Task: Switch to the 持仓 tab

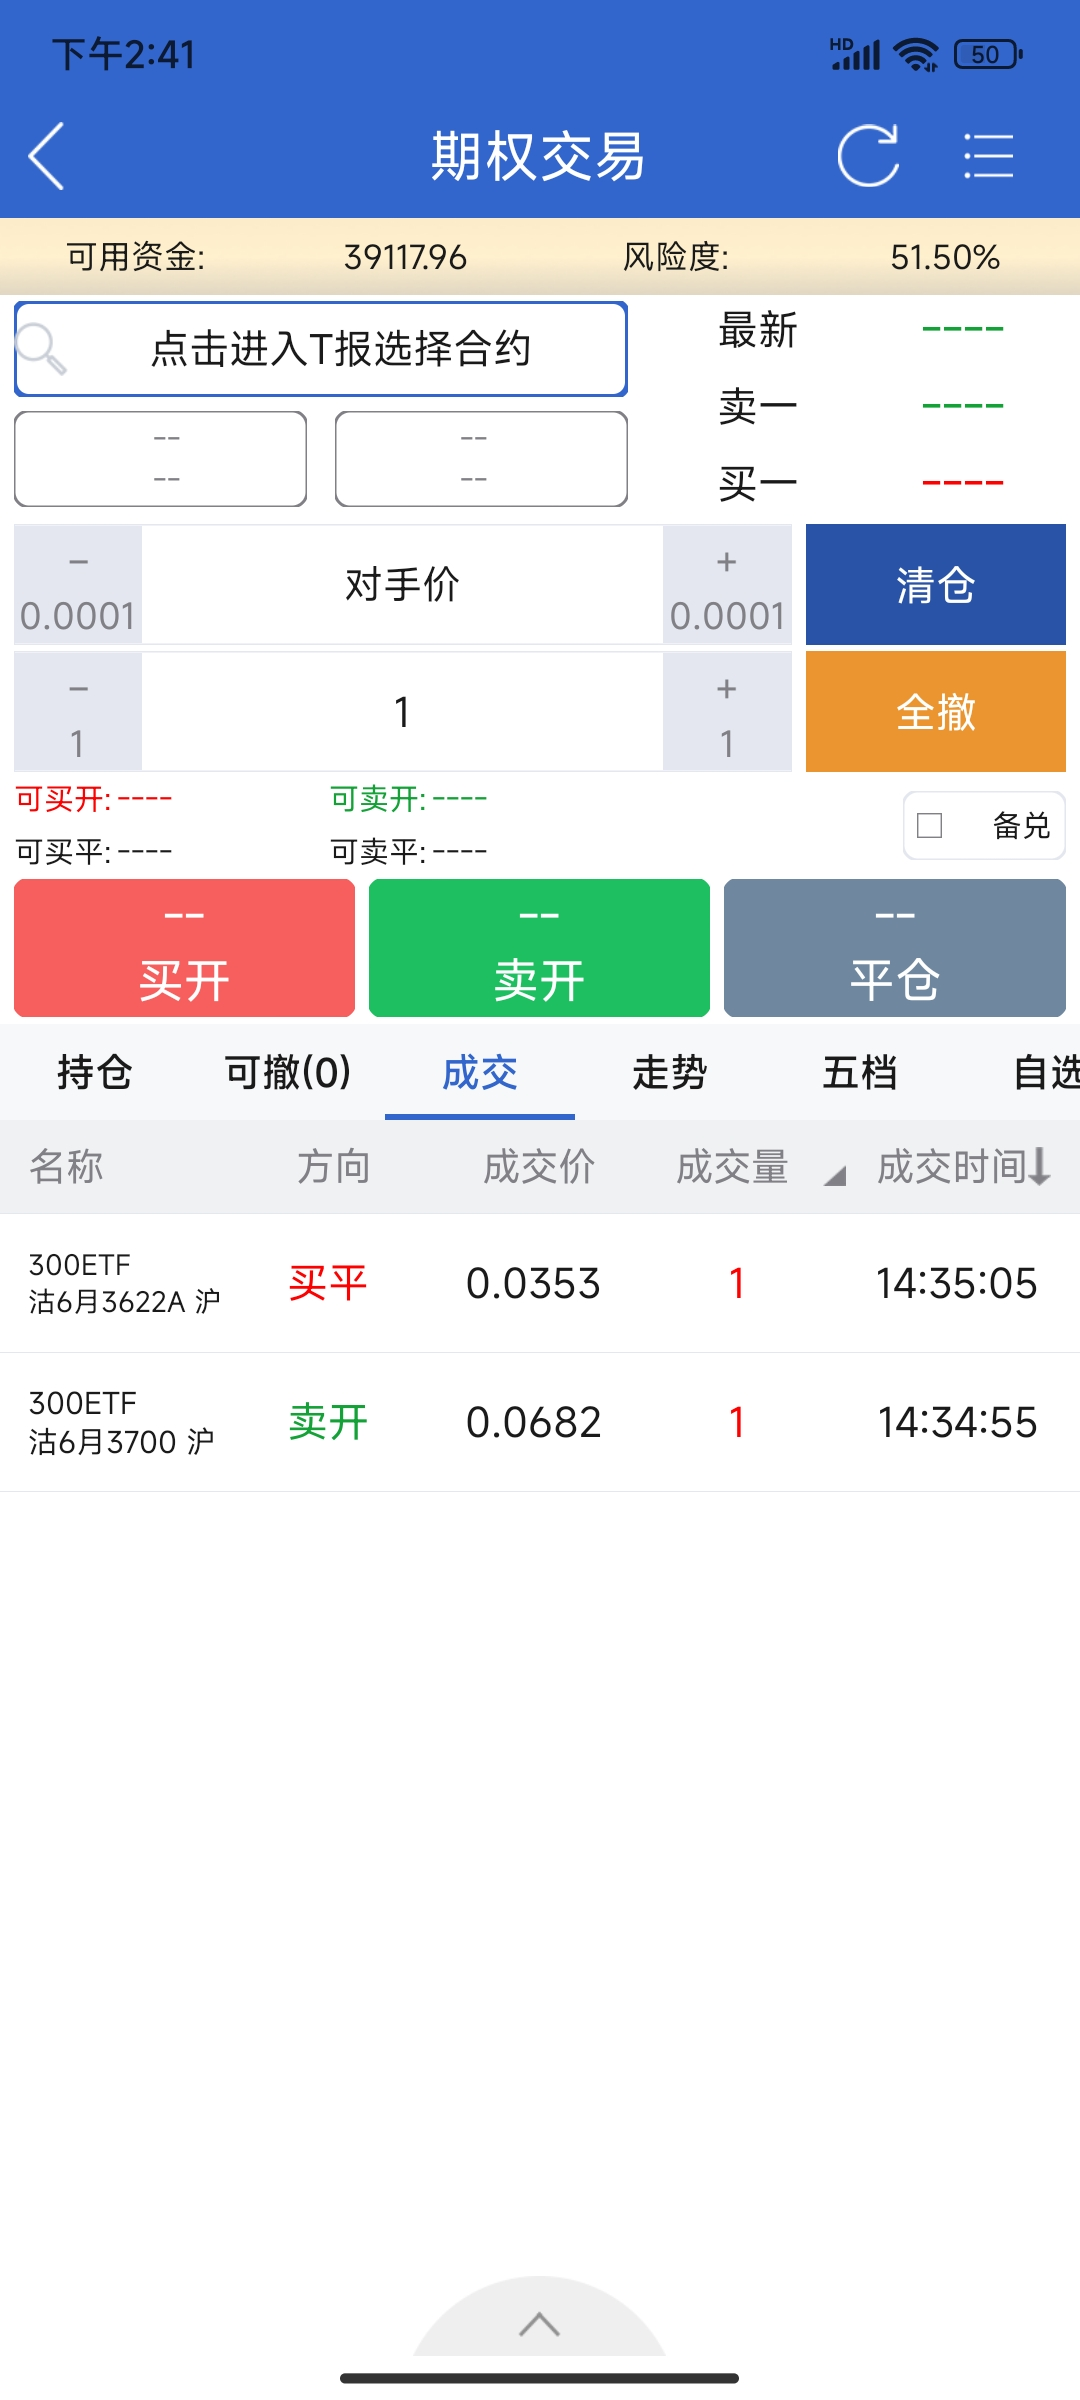Action: click(95, 1073)
